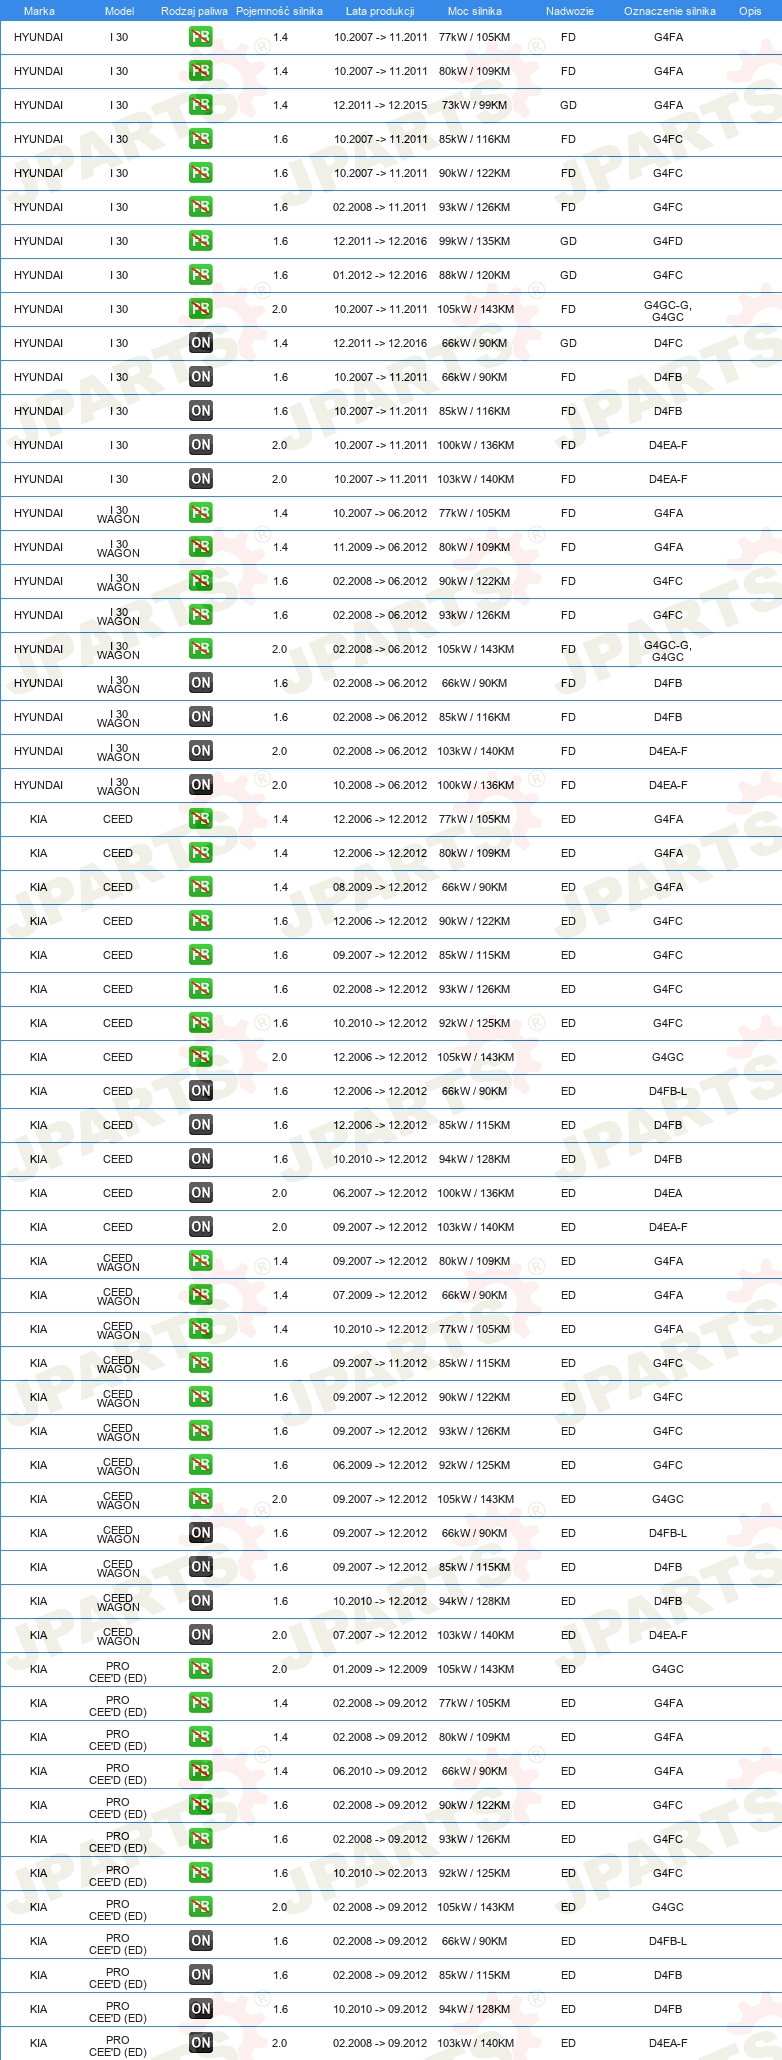Select the ON diesel icon in CEED WAGON 07.2007 row

coord(200,1635)
